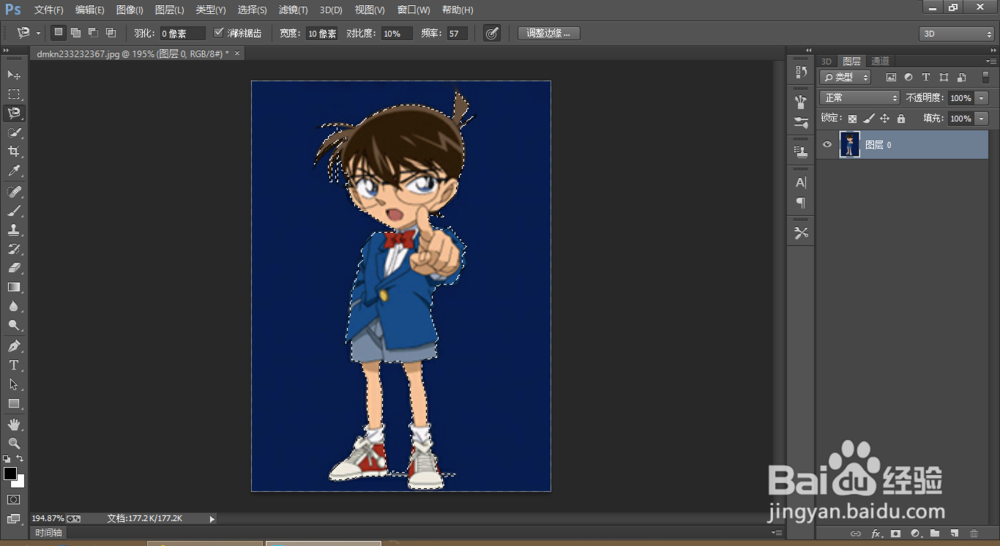Open the 正常 blend mode dropdown

point(859,98)
